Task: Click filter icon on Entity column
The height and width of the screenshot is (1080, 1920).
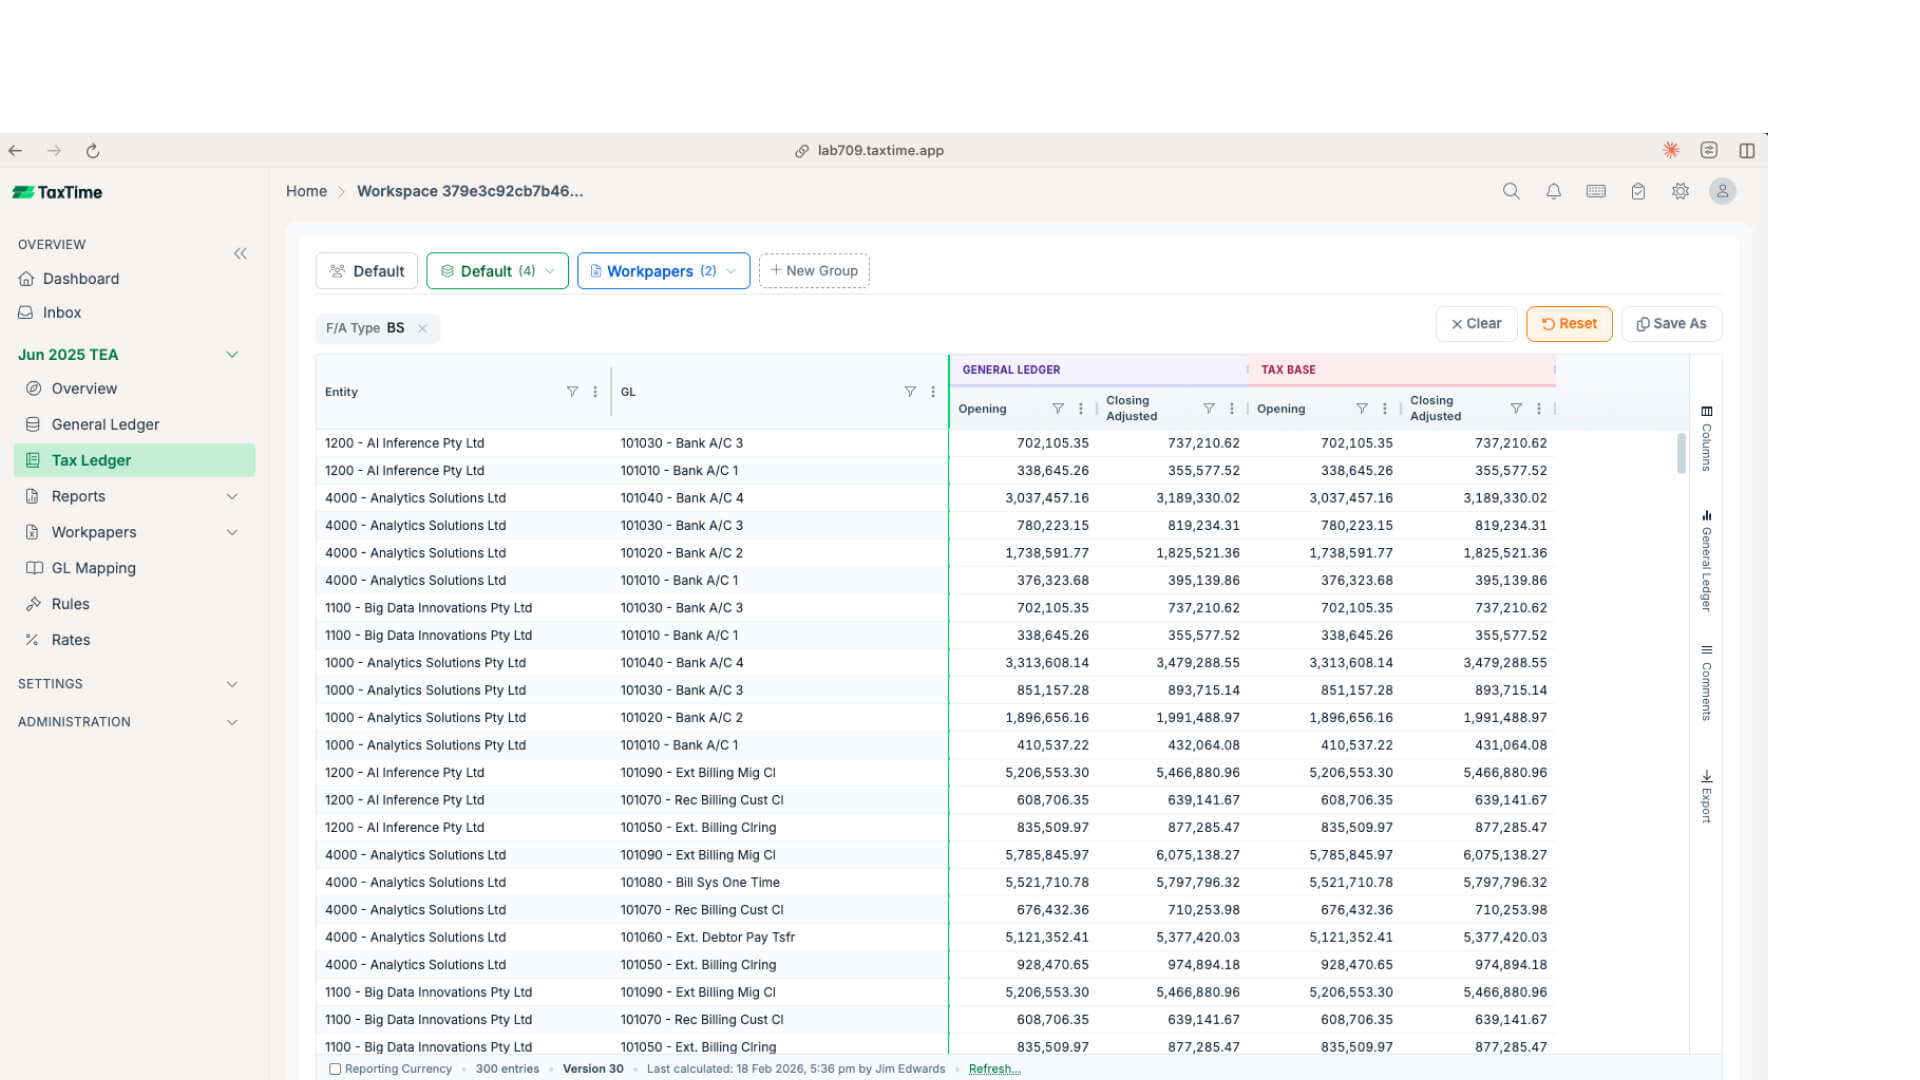Action: click(x=572, y=392)
